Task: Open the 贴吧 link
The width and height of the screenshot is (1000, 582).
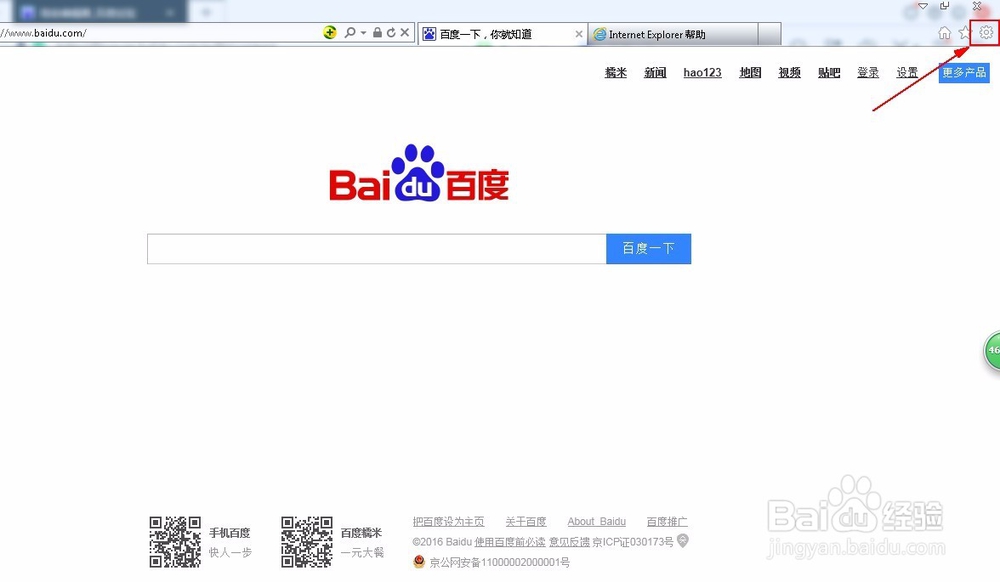Action: [x=829, y=73]
